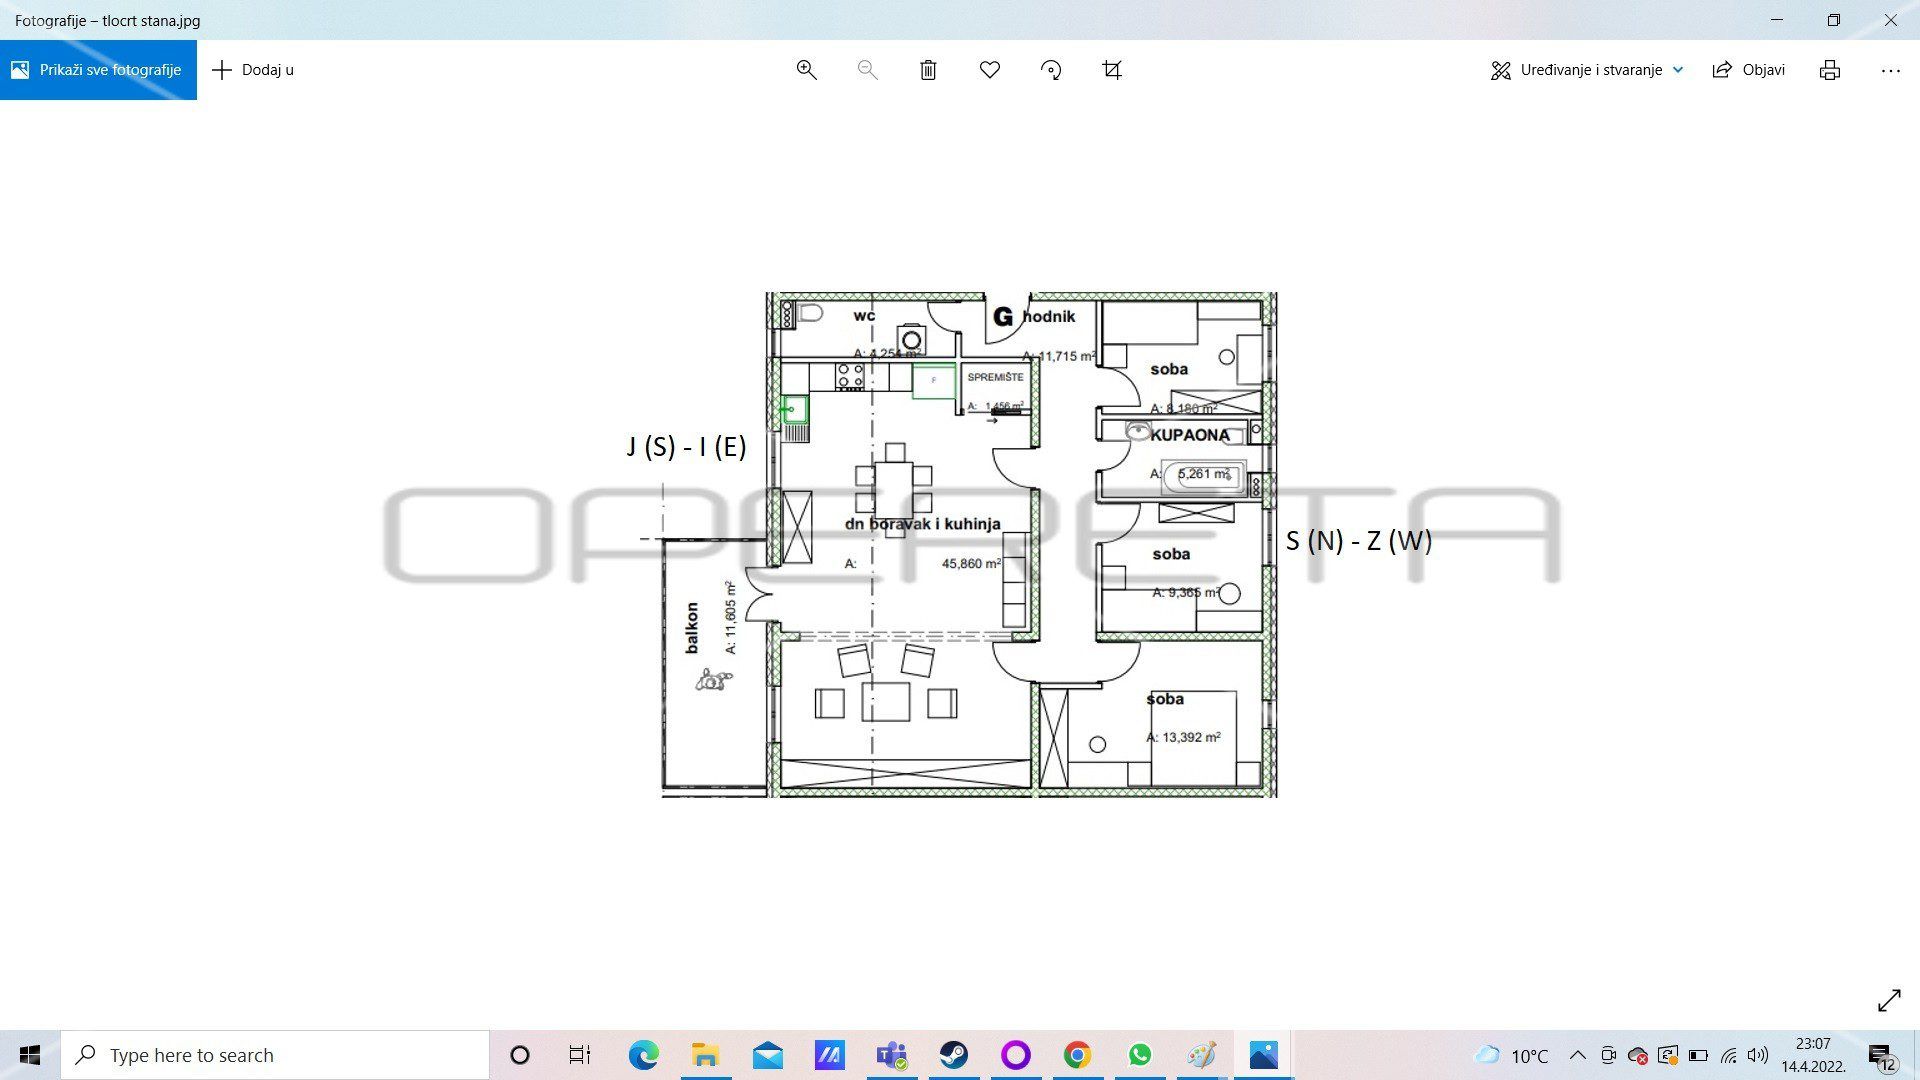Click the Dodaj u button
The image size is (1920, 1080).
[x=252, y=69]
